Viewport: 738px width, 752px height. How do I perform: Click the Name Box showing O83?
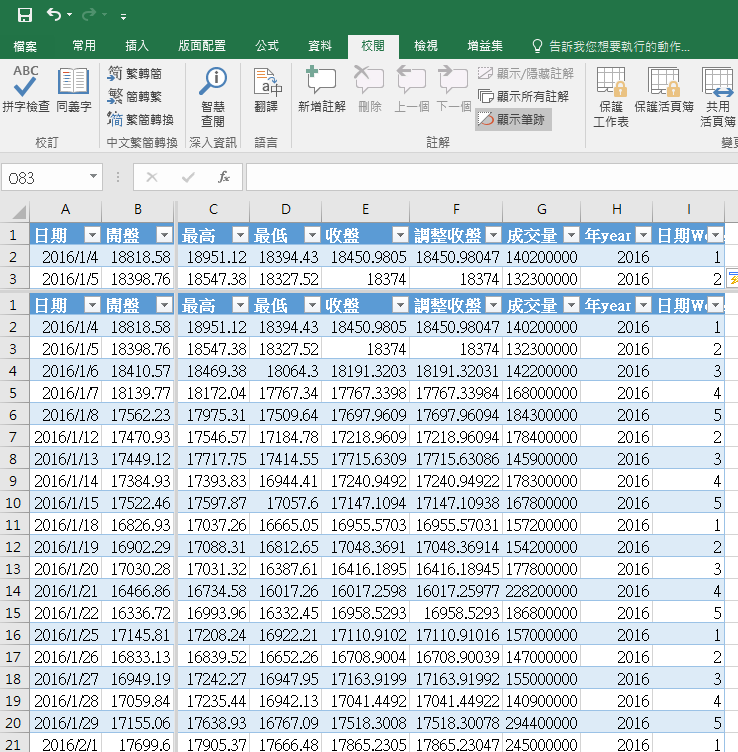pos(44,178)
